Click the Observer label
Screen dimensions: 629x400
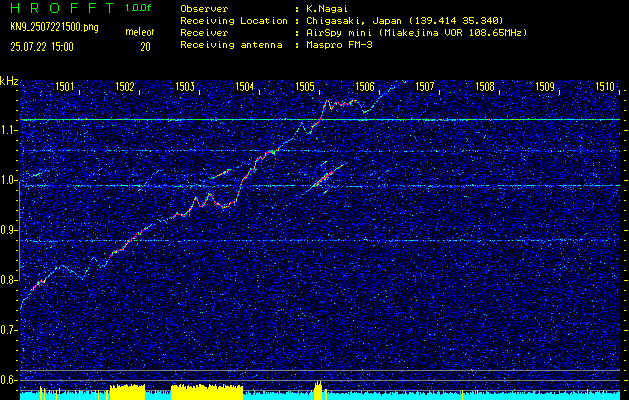point(204,9)
